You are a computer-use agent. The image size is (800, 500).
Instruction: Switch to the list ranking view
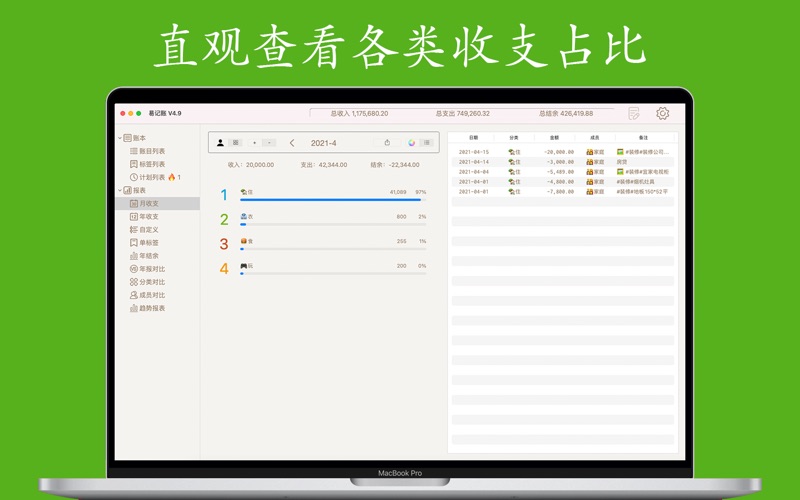[427, 143]
